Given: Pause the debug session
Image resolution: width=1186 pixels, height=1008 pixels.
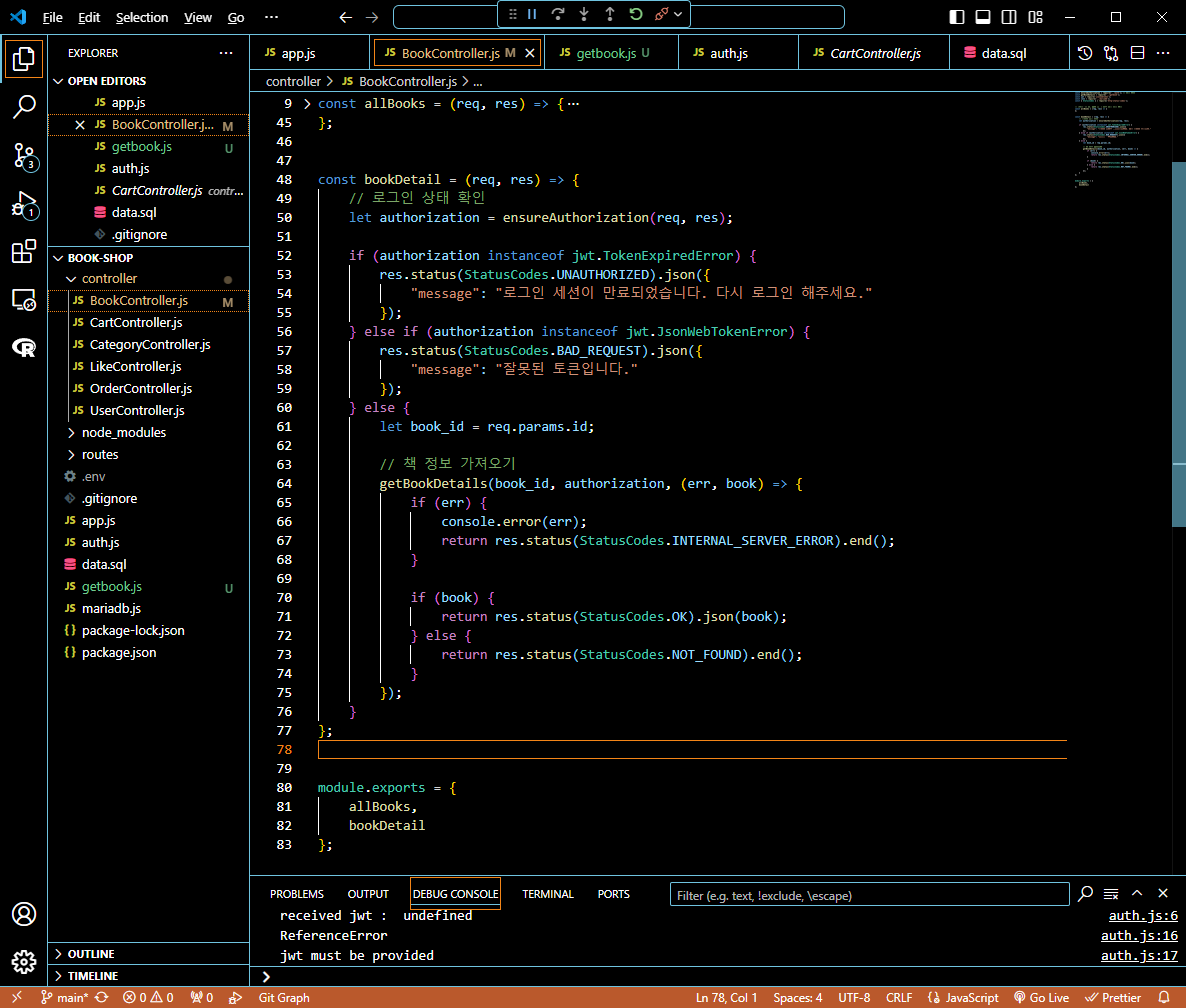Looking at the screenshot, I should [x=532, y=14].
